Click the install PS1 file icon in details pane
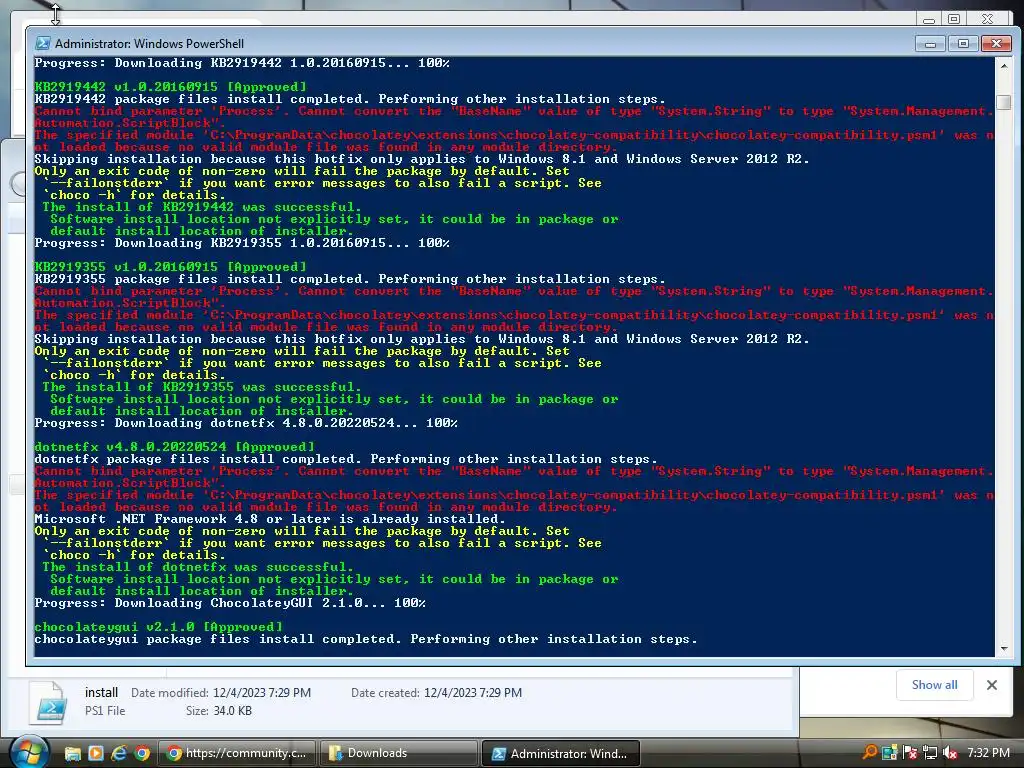This screenshot has width=1024, height=768. coord(49,703)
